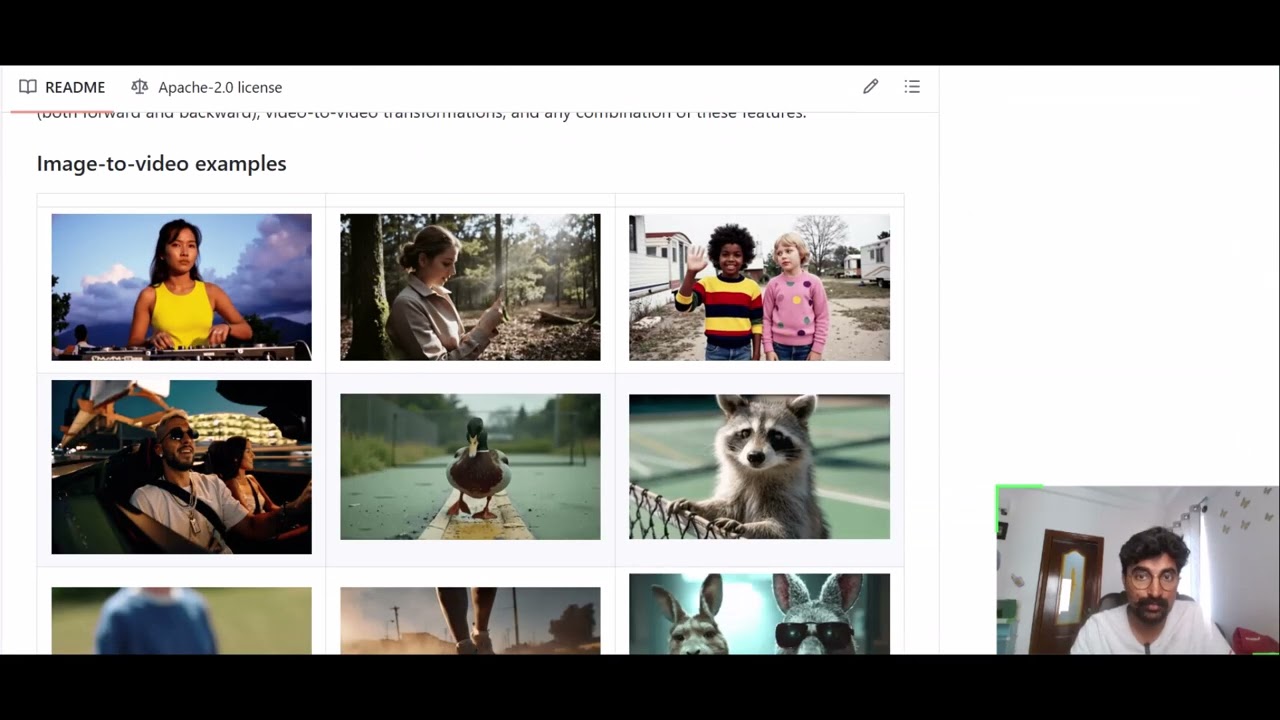1280x720 pixels.
Task: Open the woman DJ in yellow top thumbnail
Action: tap(181, 287)
